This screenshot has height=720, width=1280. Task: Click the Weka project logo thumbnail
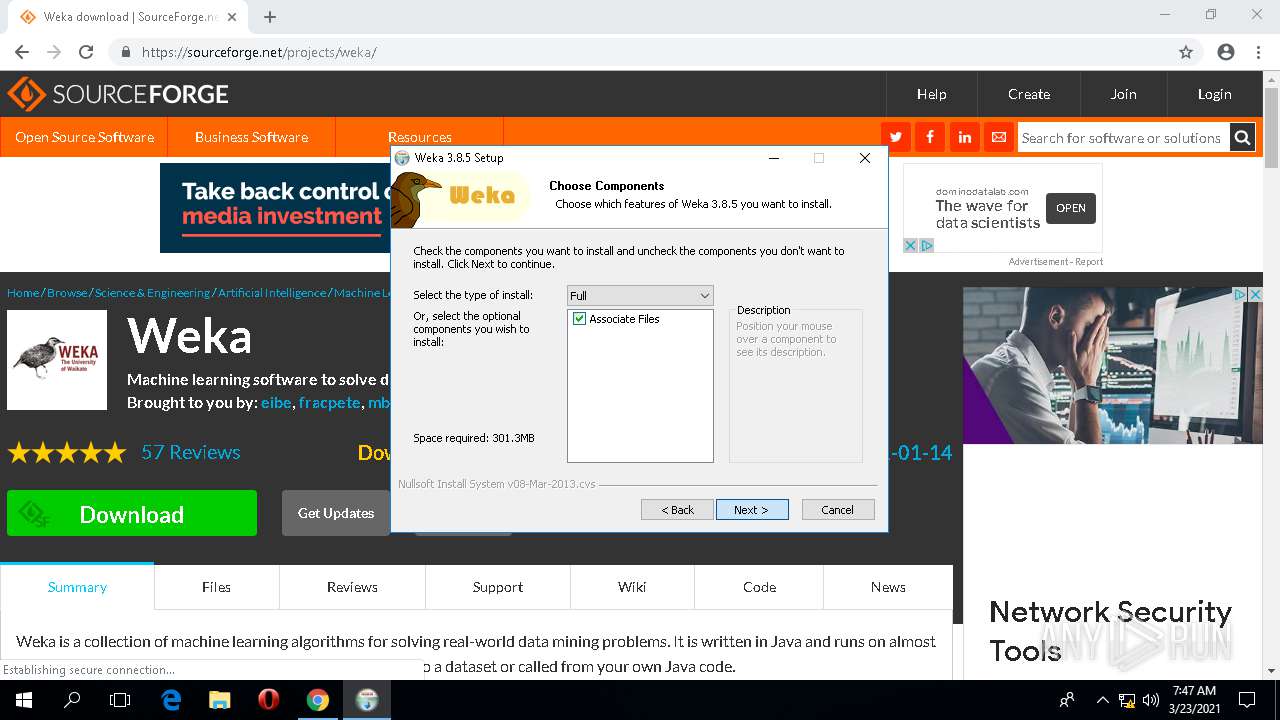pyautogui.click(x=57, y=360)
